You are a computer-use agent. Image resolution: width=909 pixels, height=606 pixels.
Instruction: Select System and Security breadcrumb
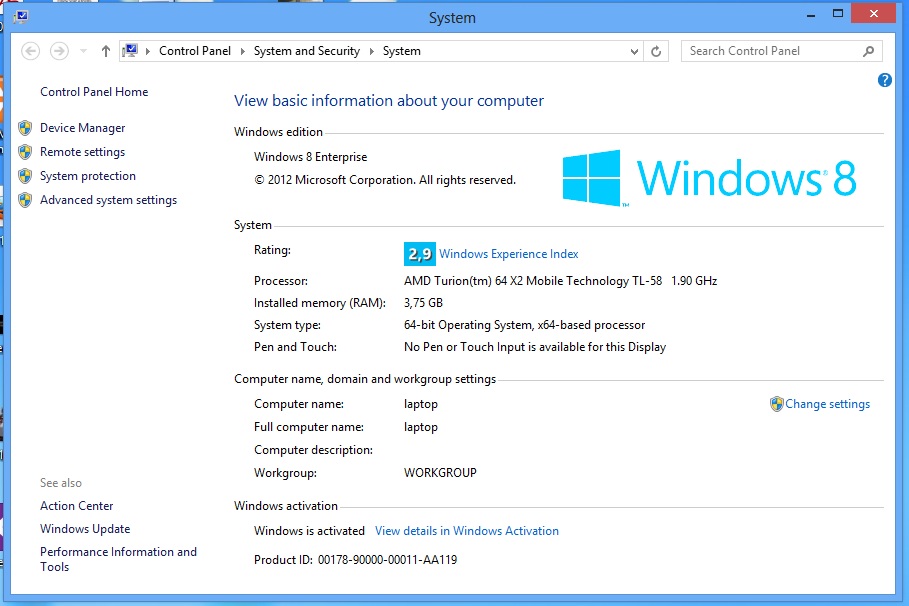tap(306, 51)
